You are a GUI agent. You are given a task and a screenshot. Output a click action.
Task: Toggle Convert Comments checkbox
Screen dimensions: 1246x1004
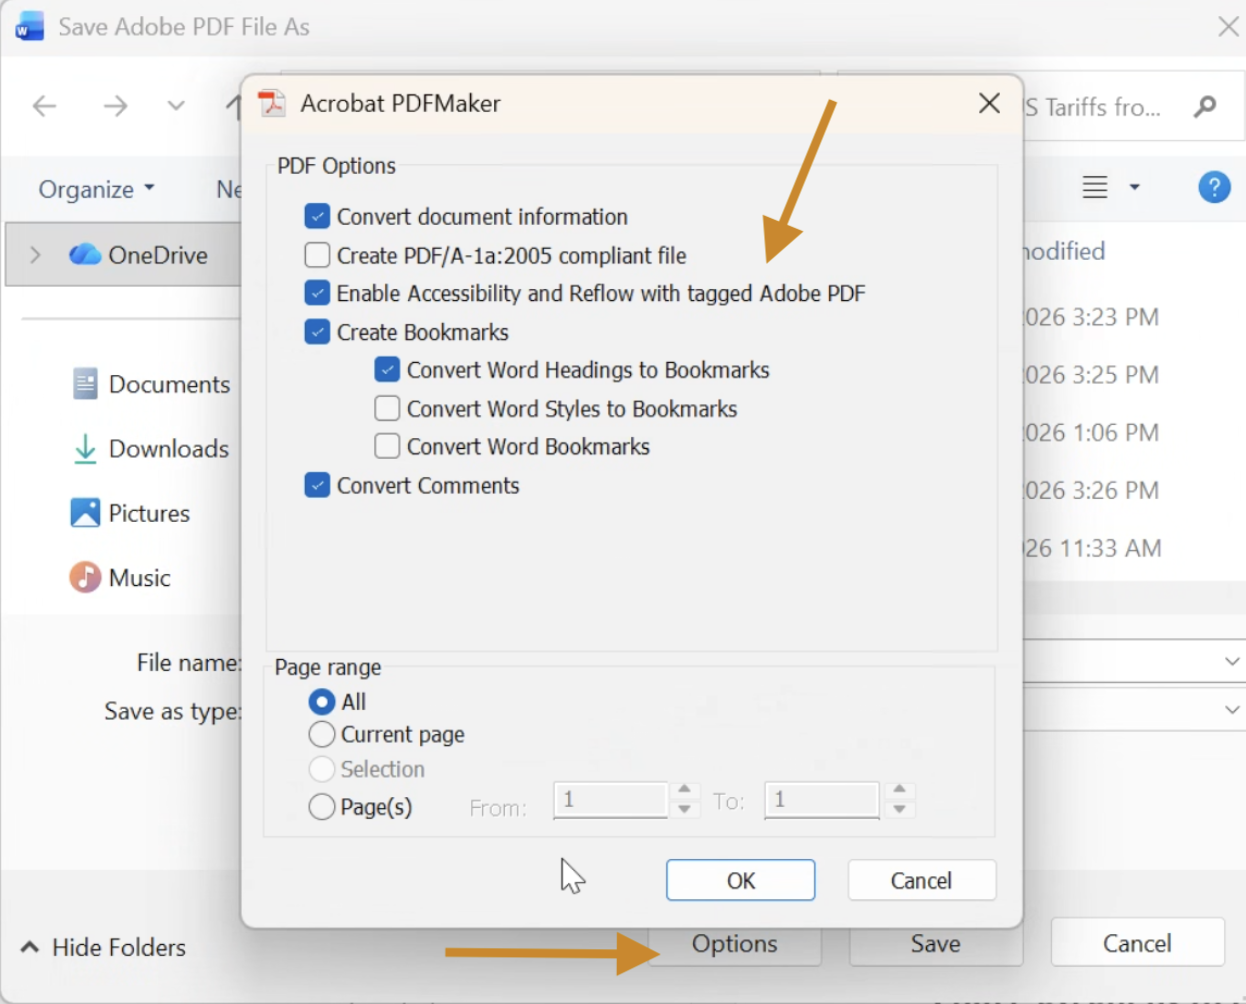[x=317, y=485]
